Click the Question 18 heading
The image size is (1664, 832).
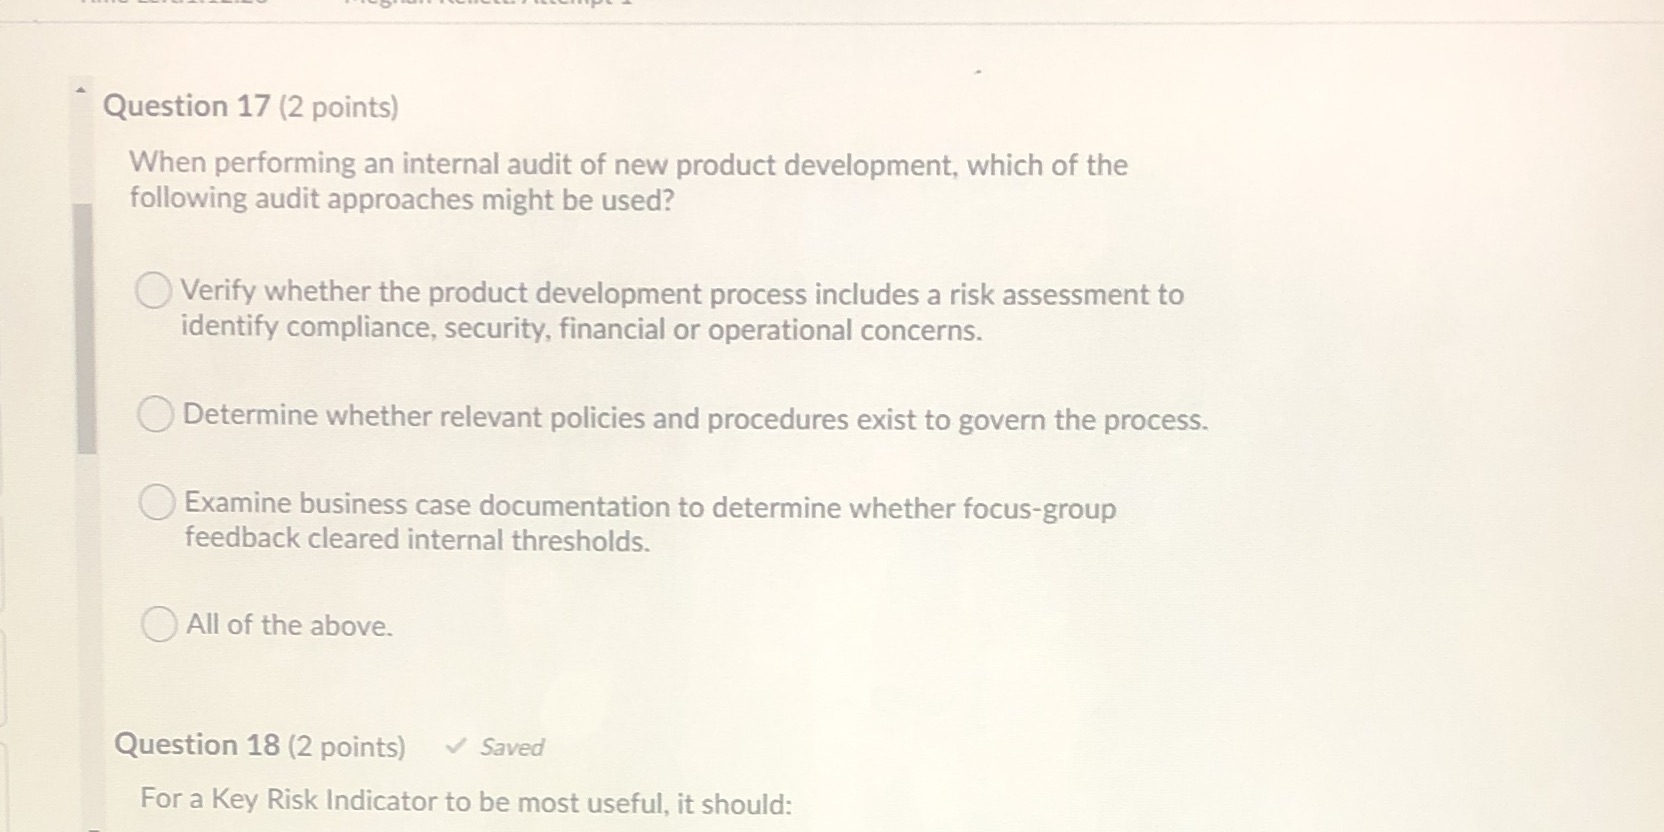pos(195,745)
